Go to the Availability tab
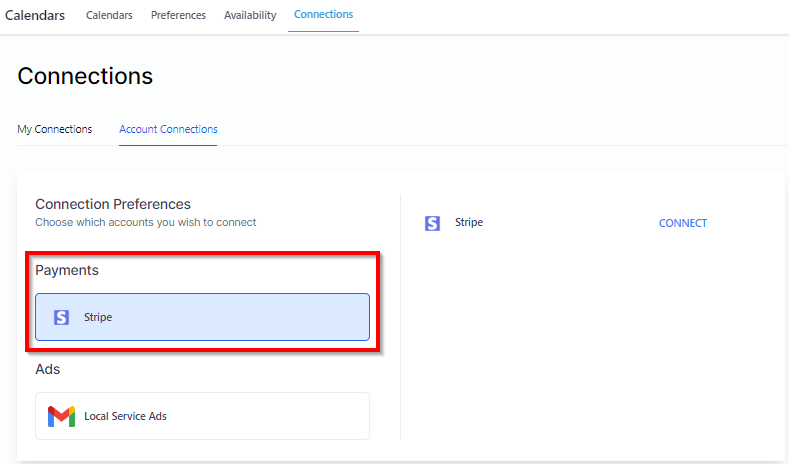 [x=250, y=15]
